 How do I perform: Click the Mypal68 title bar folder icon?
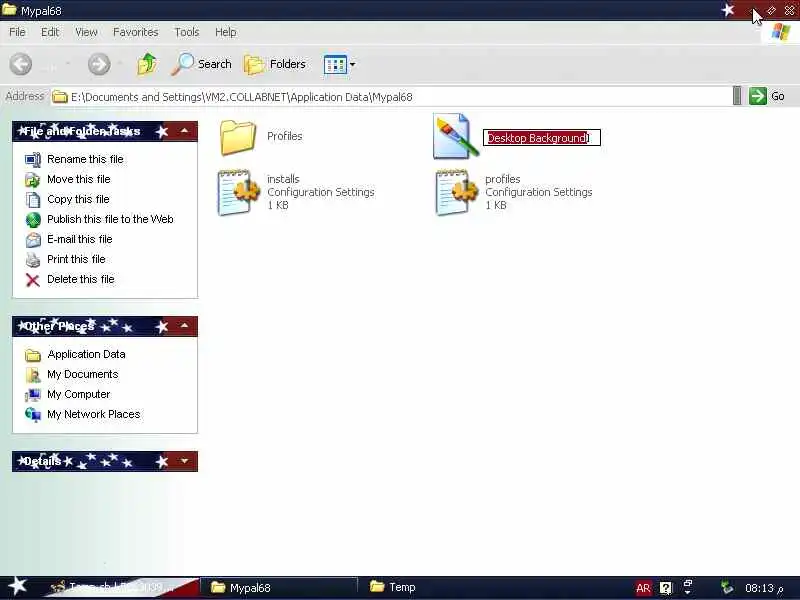click(x=9, y=10)
